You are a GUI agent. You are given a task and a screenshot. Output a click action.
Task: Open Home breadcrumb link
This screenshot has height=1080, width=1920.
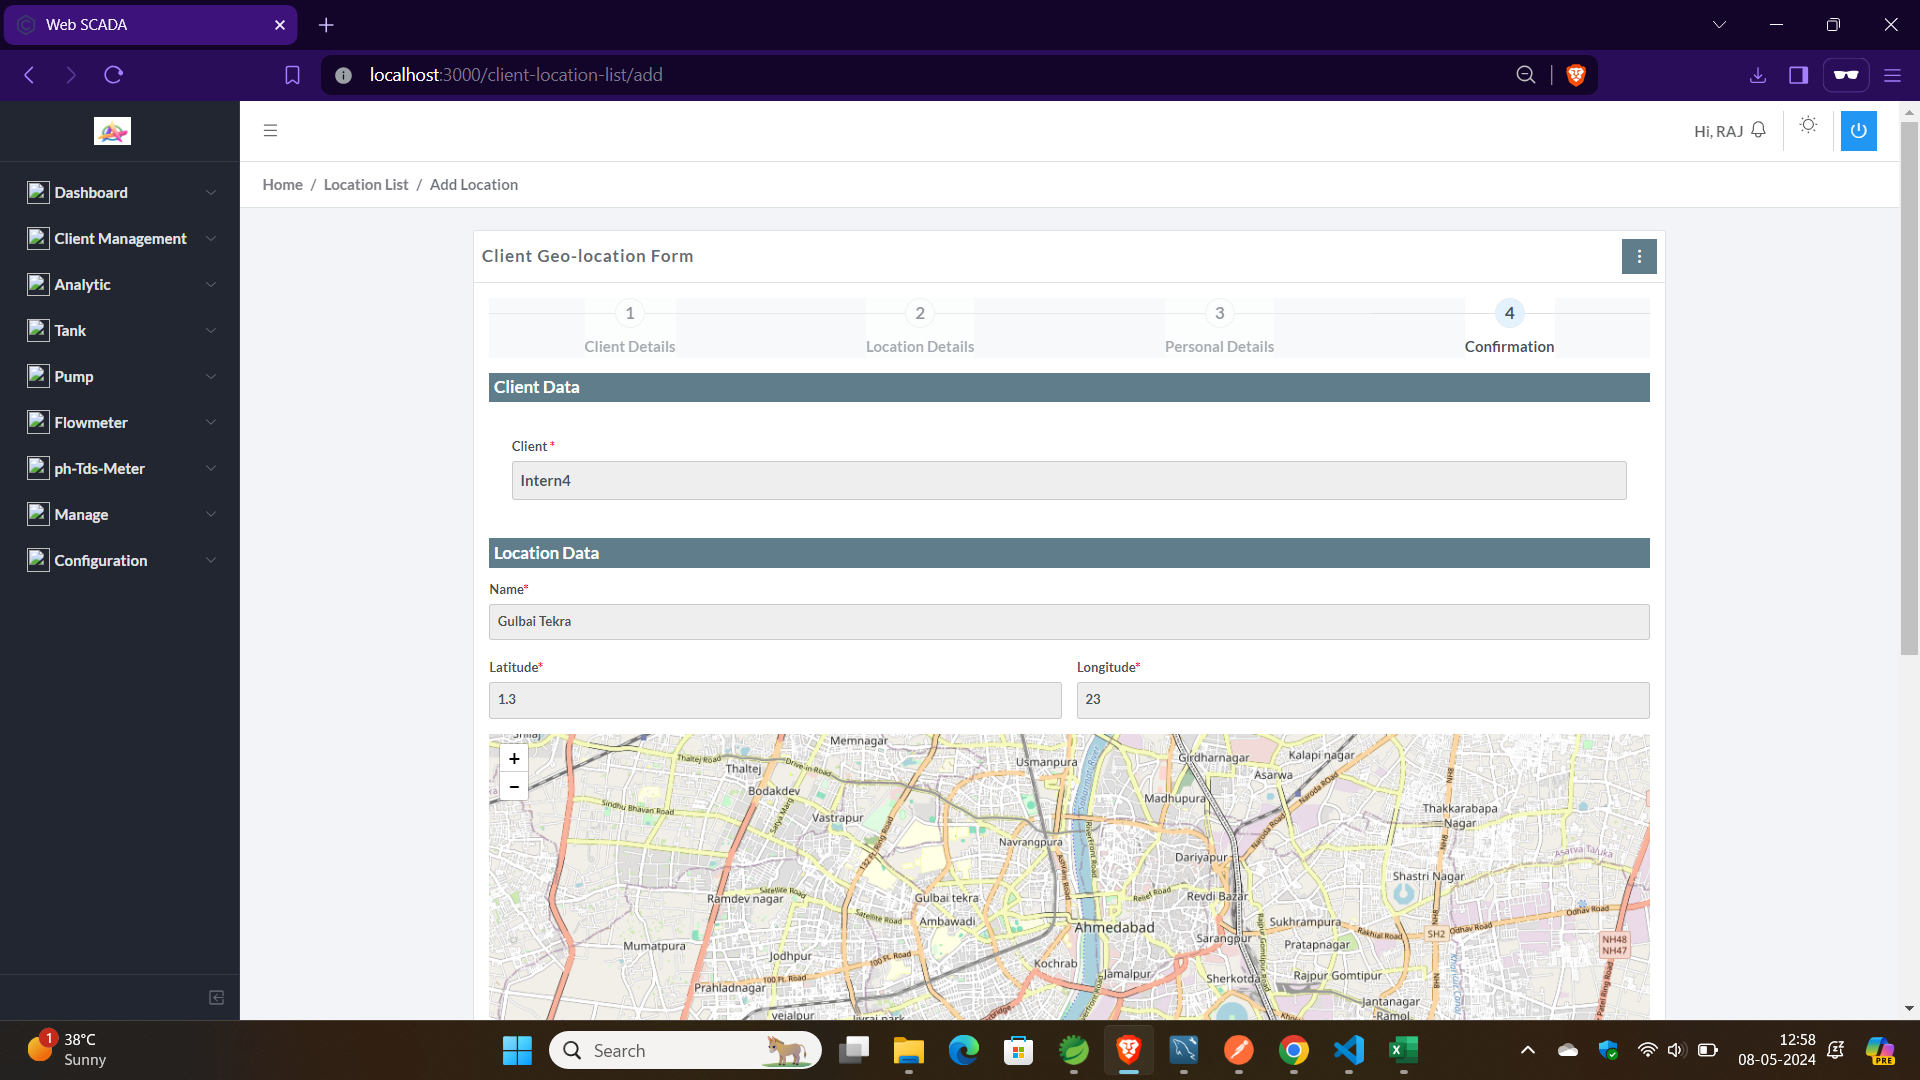282,185
